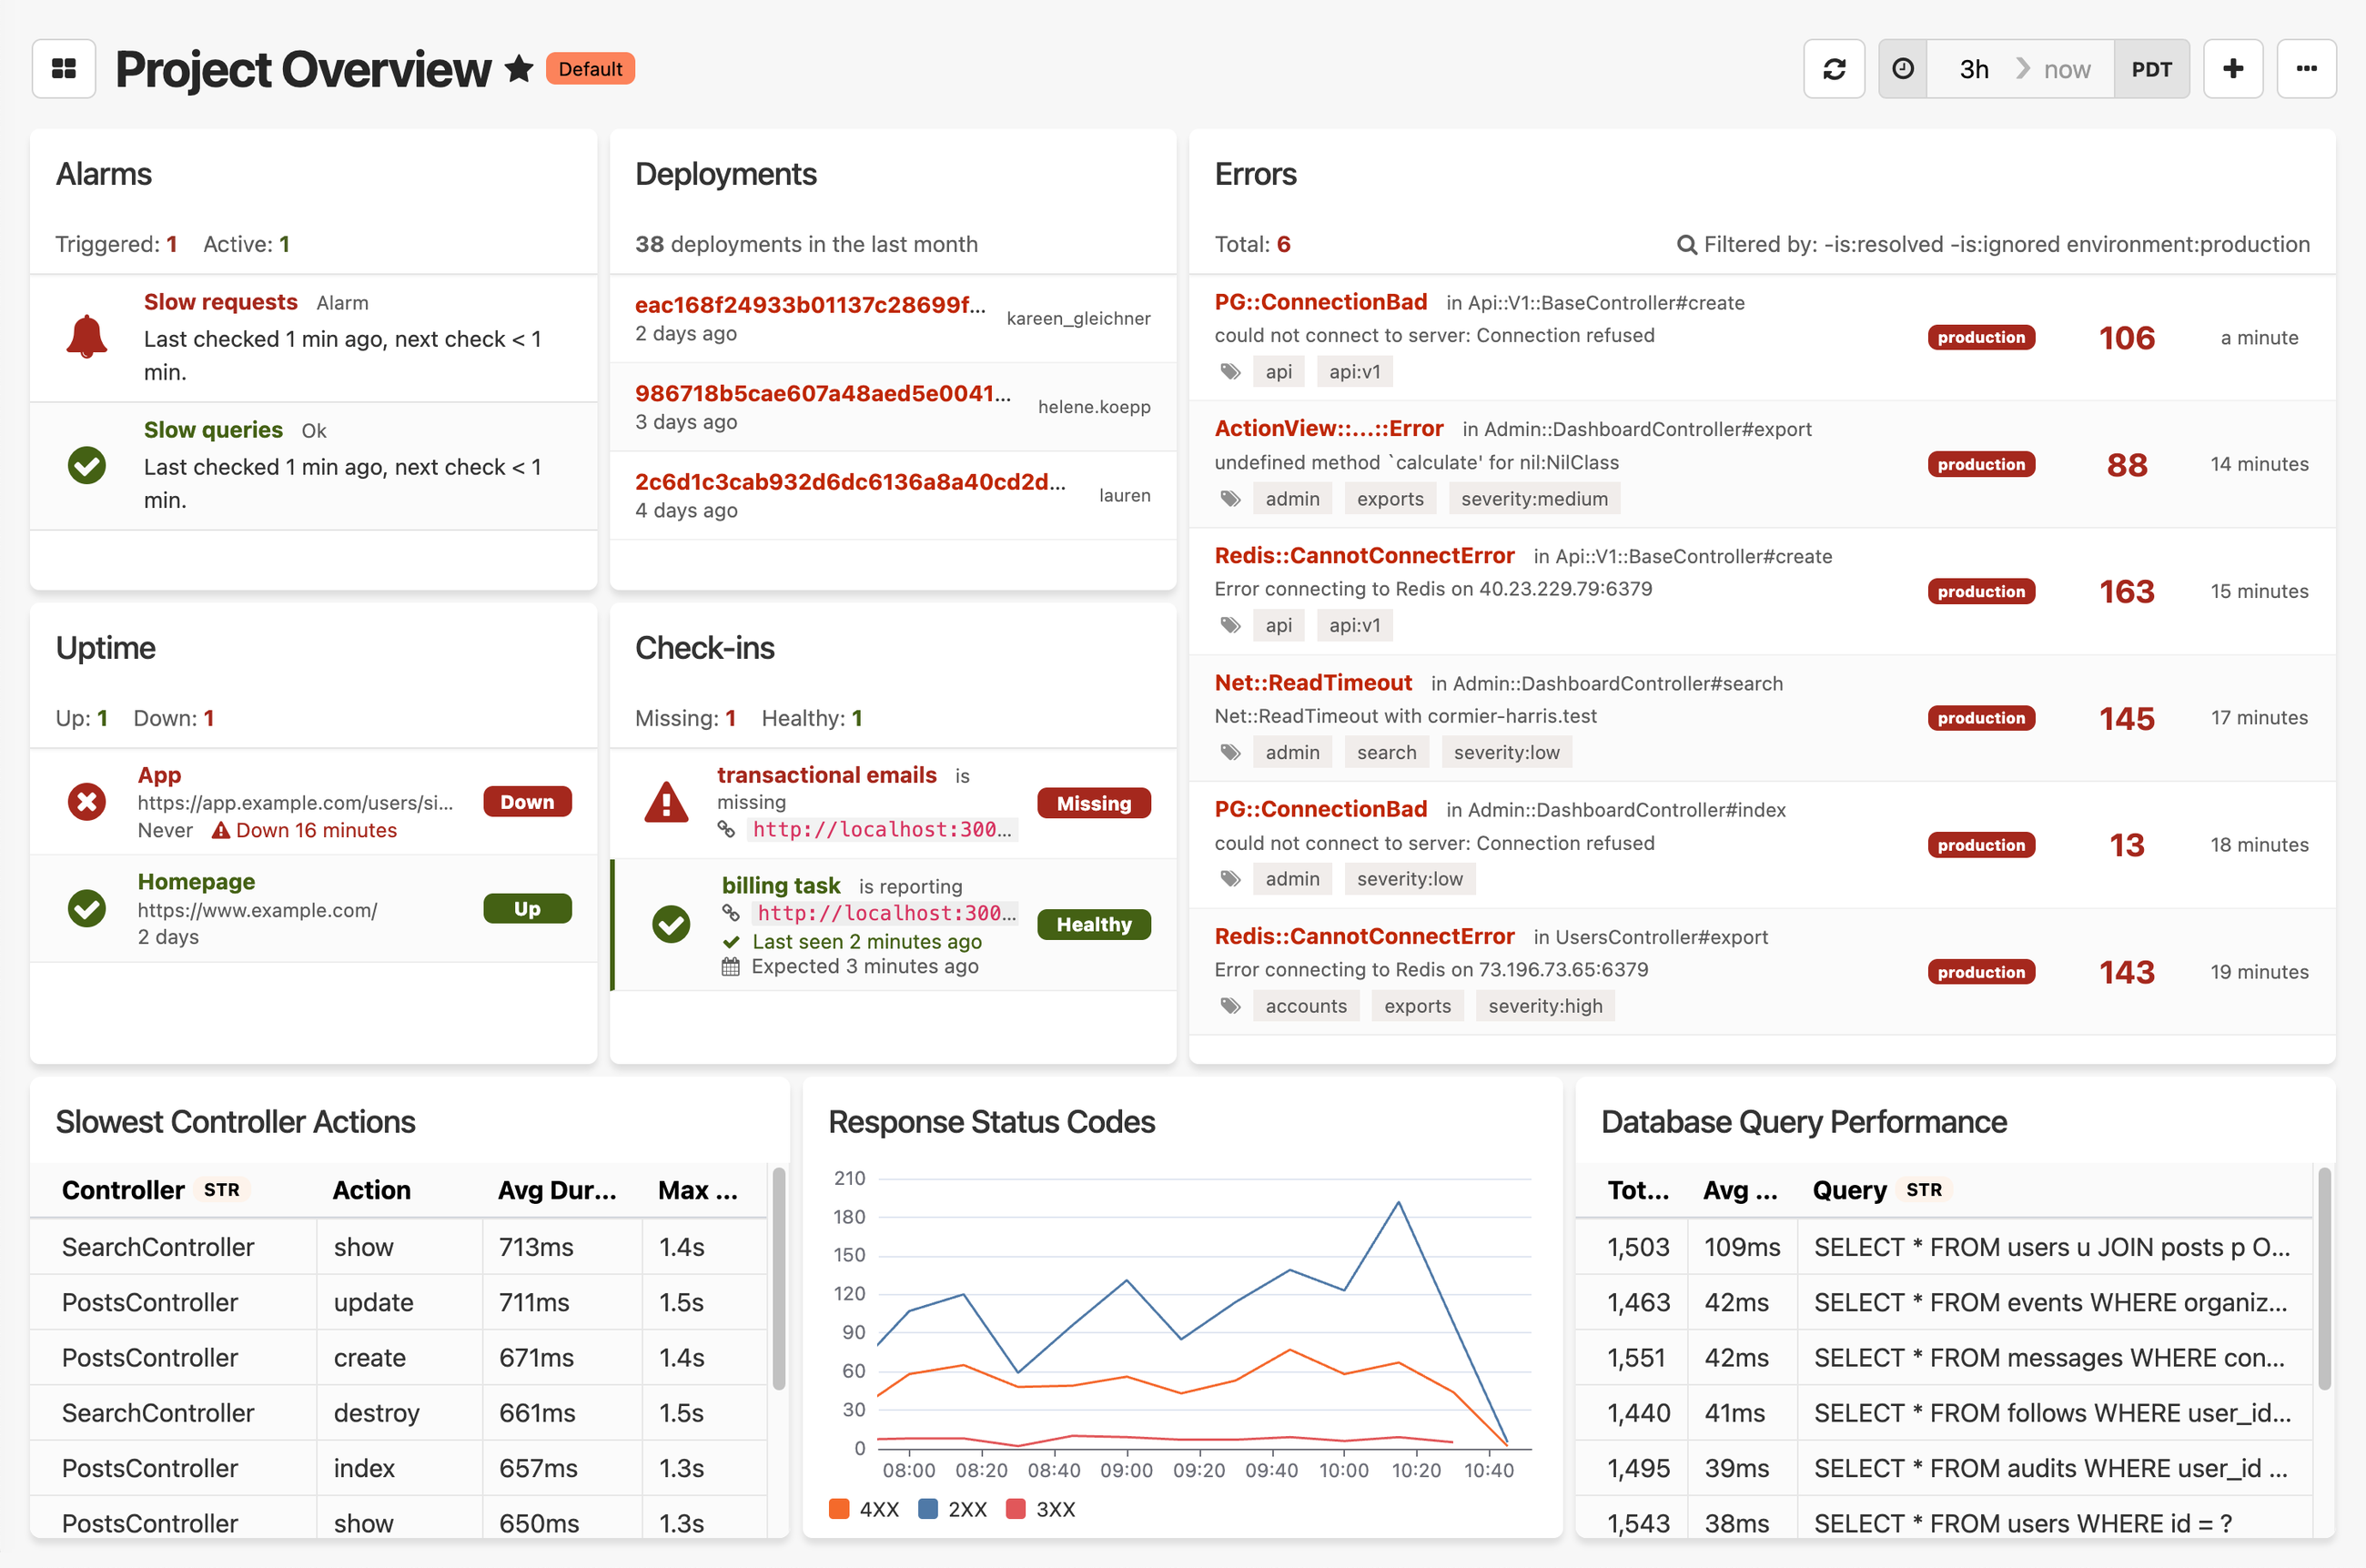Click the dashboard grid icon beside Project Overview
2366x1568 pixels.
(x=63, y=68)
